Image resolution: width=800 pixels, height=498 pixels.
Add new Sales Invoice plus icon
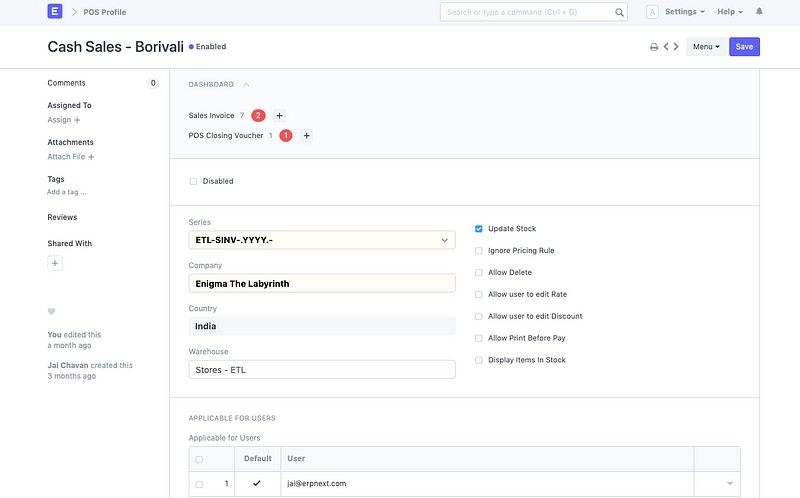point(280,116)
